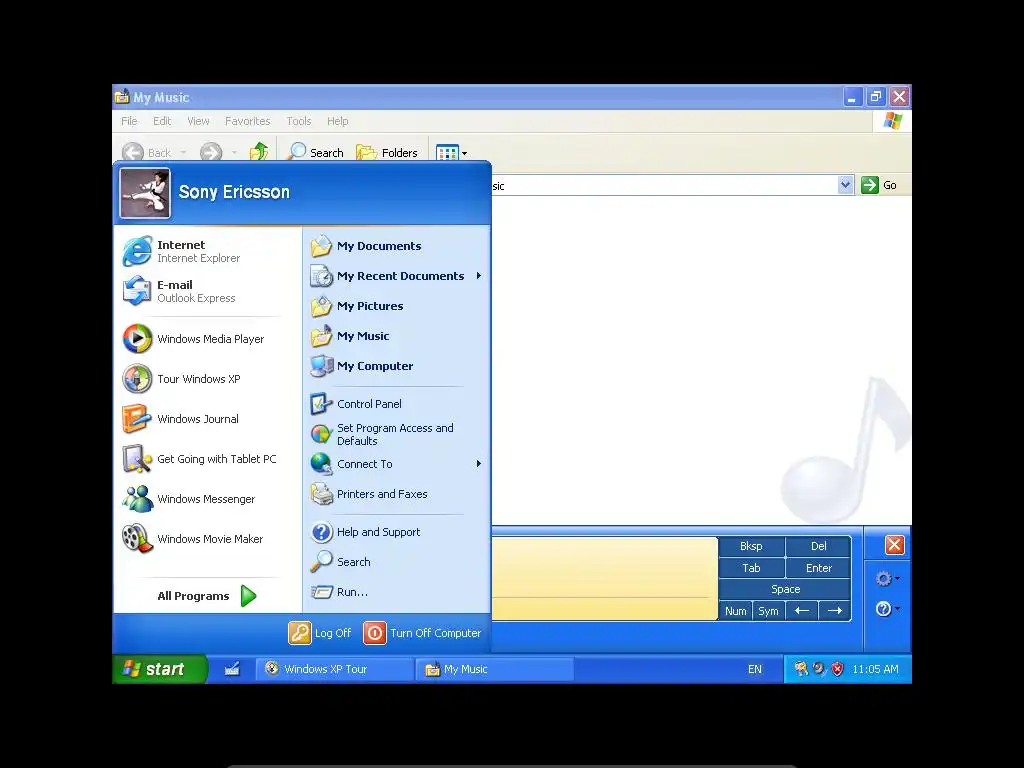Switch to Windows XP Tour taskbar button

[334, 669]
